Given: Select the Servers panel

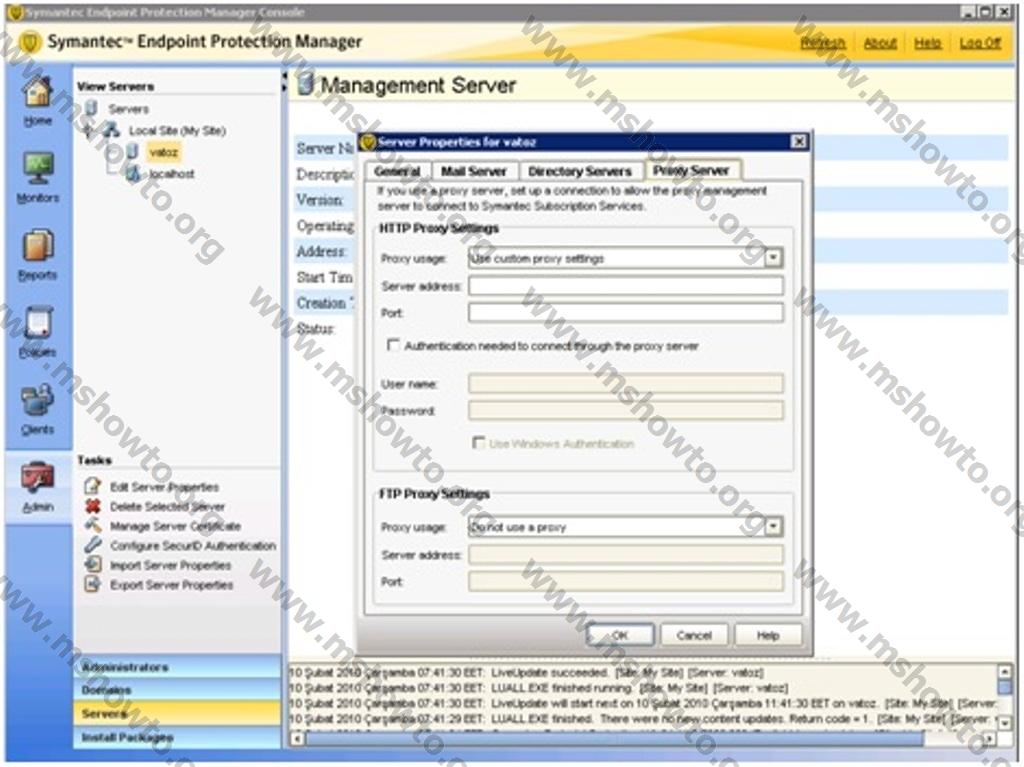Looking at the screenshot, I should tap(178, 713).
